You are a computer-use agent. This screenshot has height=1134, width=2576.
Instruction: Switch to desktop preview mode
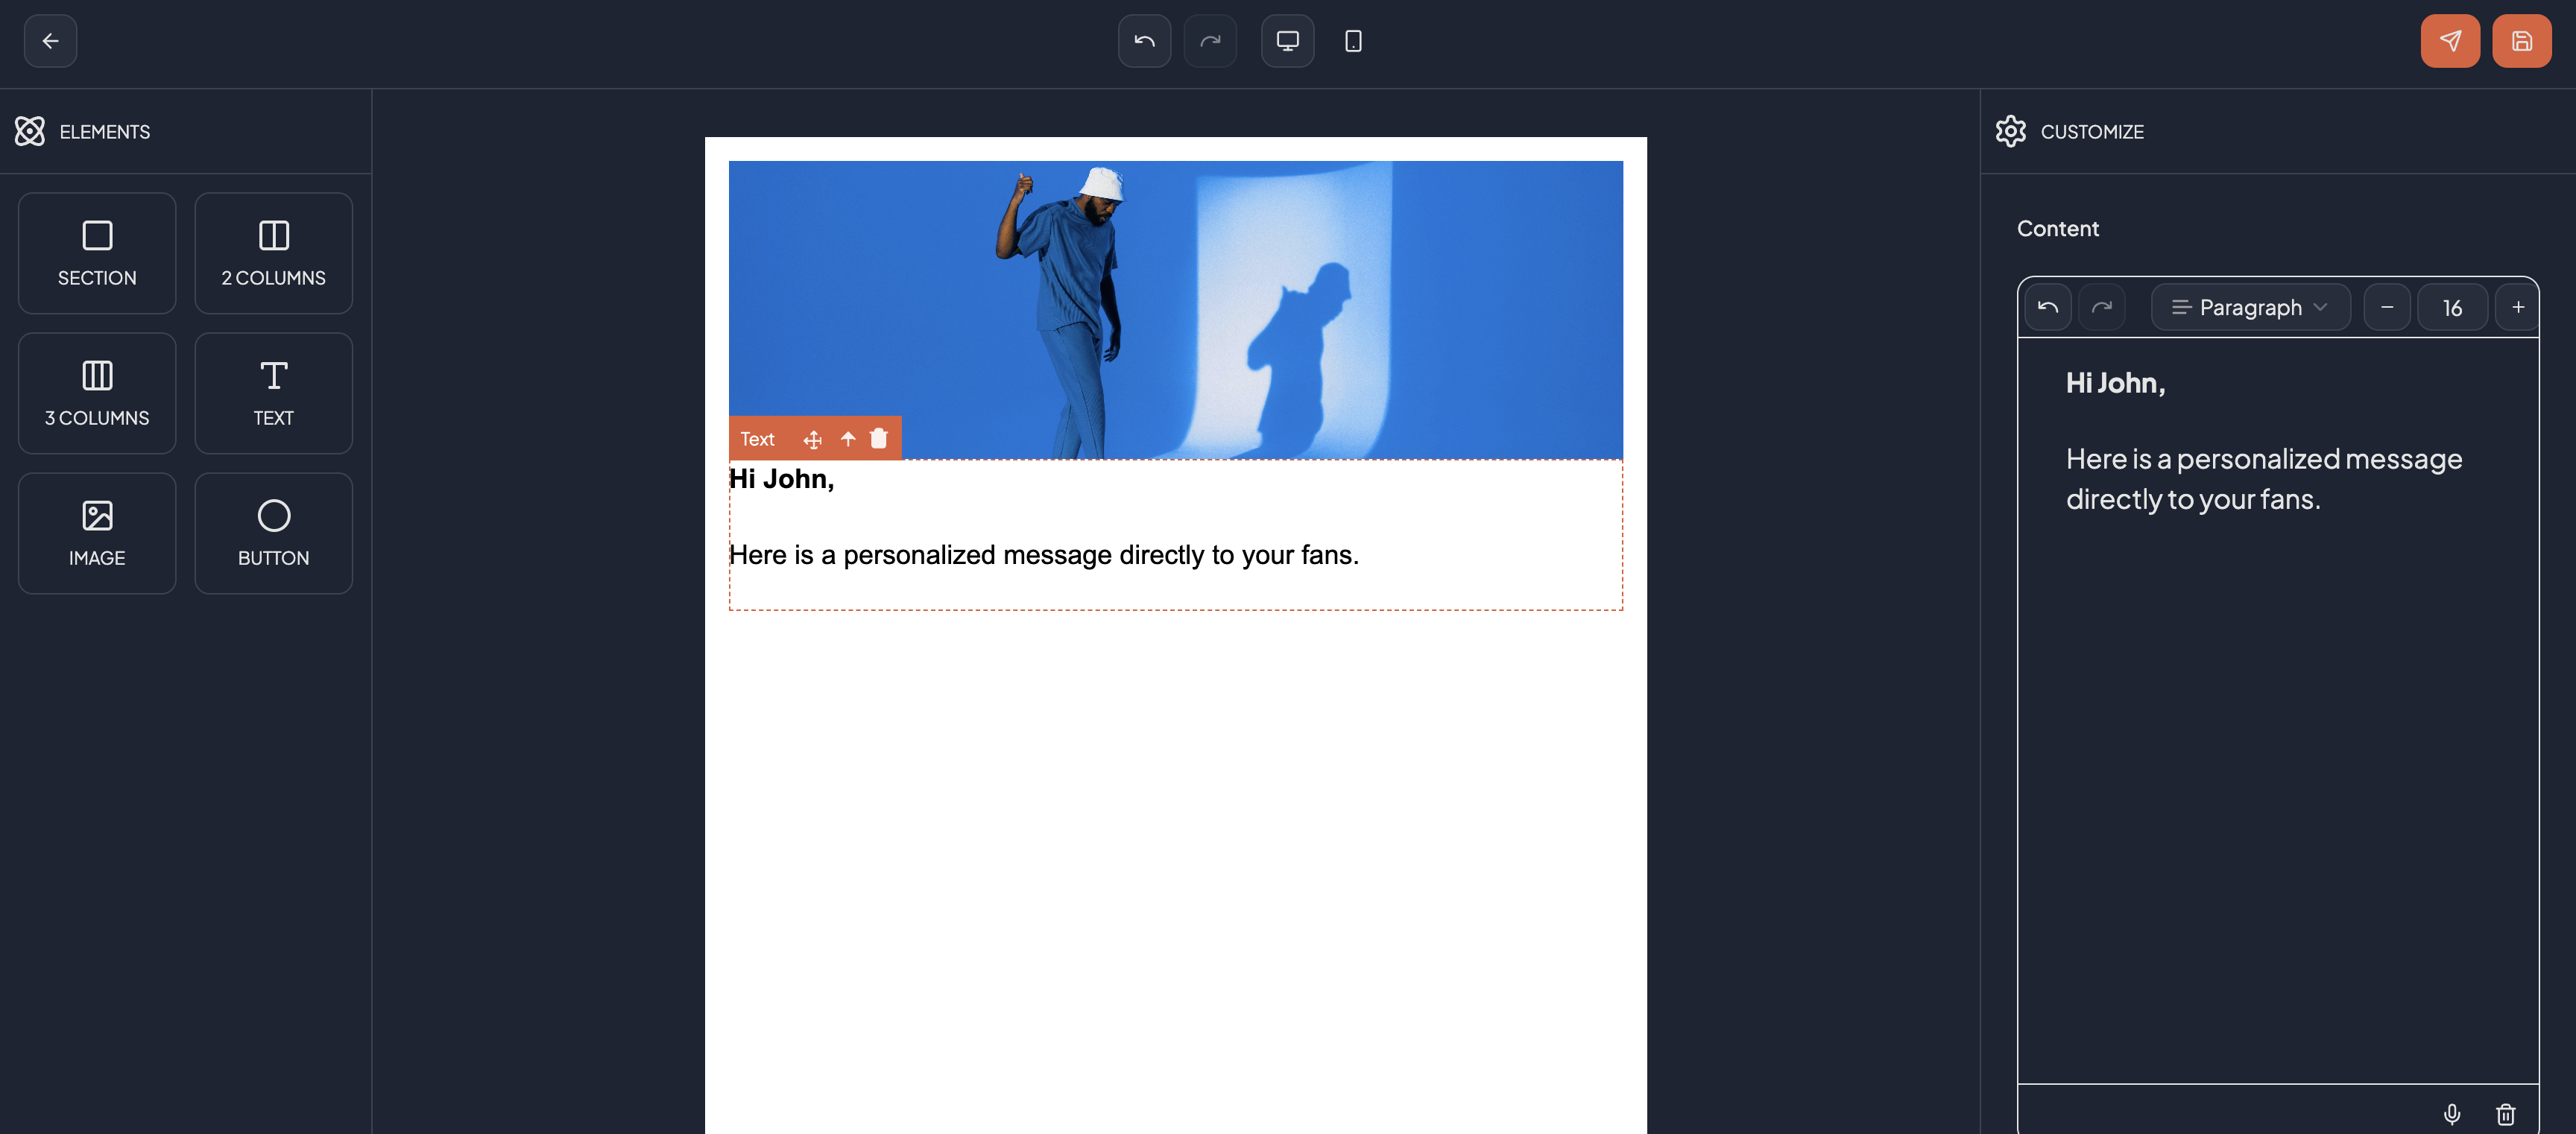(1287, 41)
